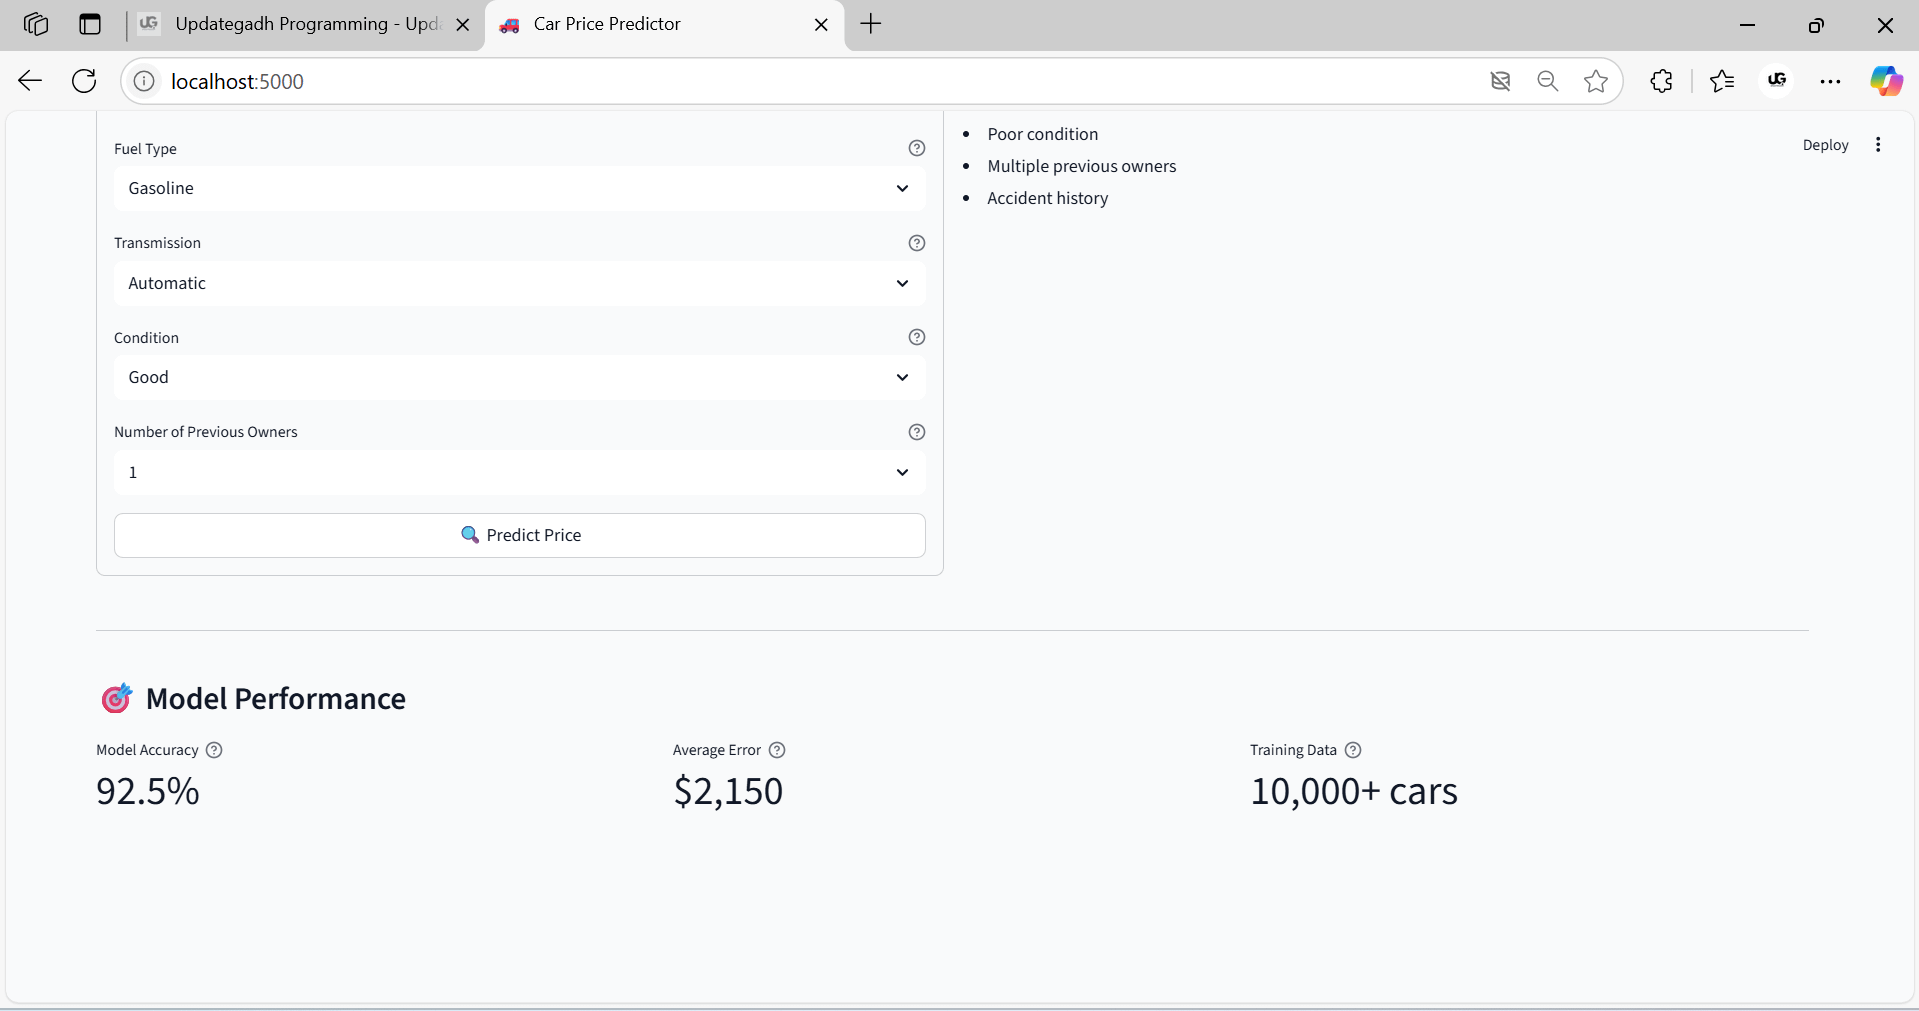
Task: Click help icon for Number of Previous Owners
Action: [916, 432]
